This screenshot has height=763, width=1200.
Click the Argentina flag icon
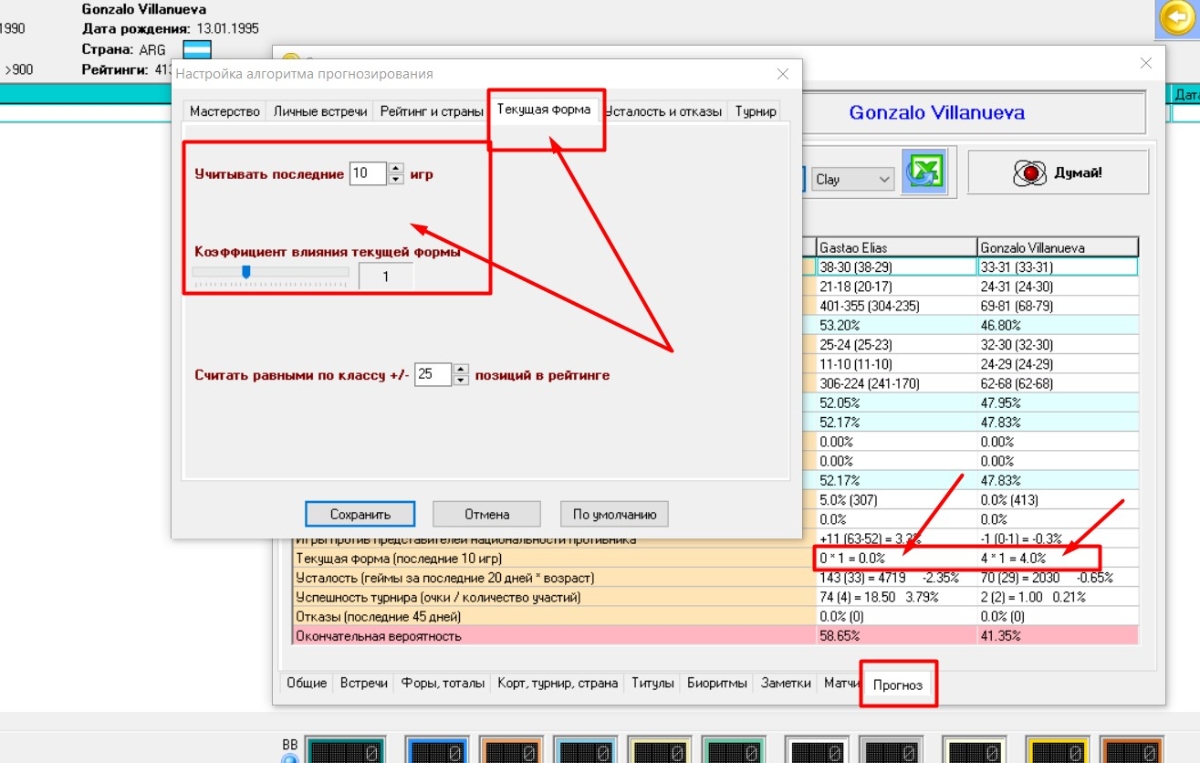coord(197,50)
